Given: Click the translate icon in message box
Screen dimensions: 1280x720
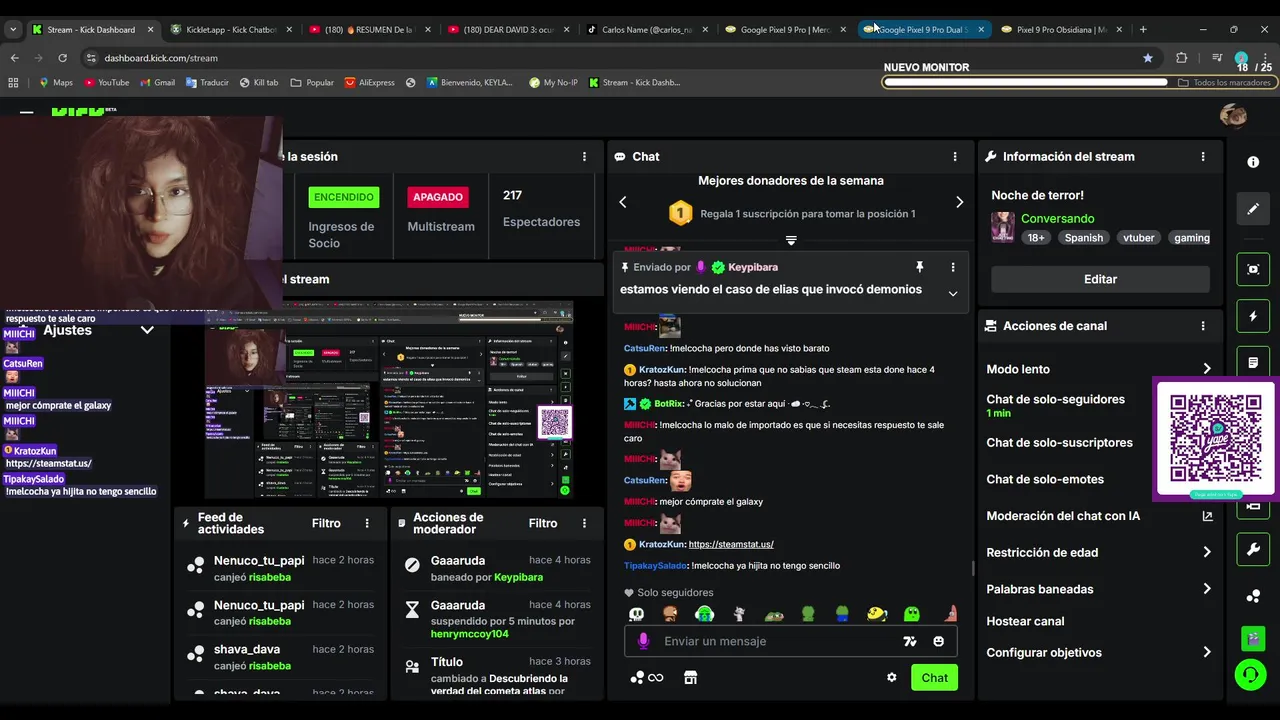Looking at the screenshot, I should [910, 641].
